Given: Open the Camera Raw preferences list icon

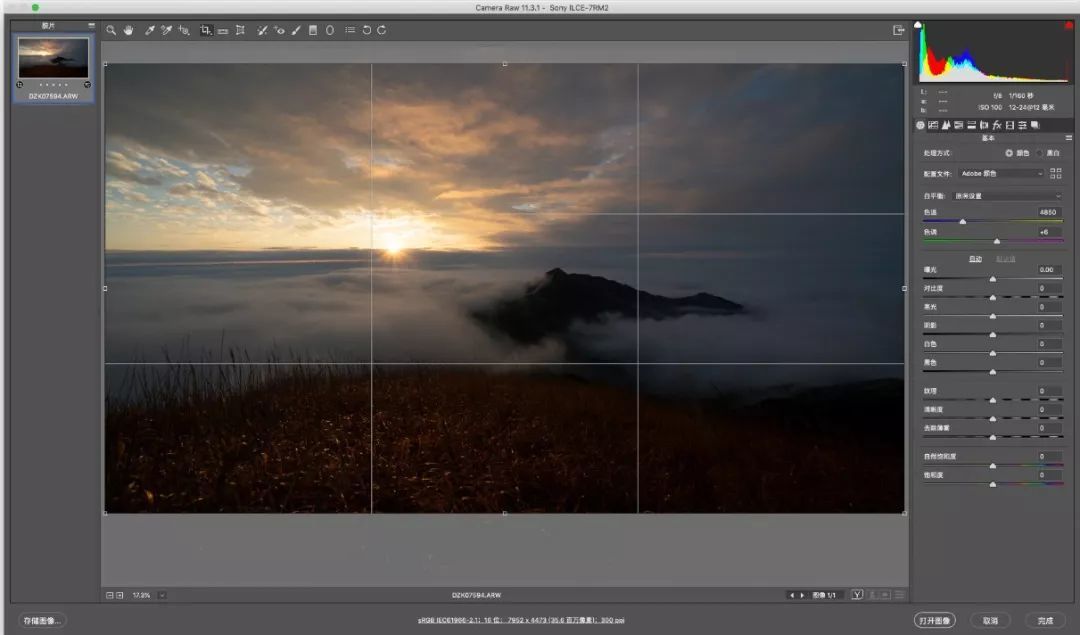Looking at the screenshot, I should point(350,30).
